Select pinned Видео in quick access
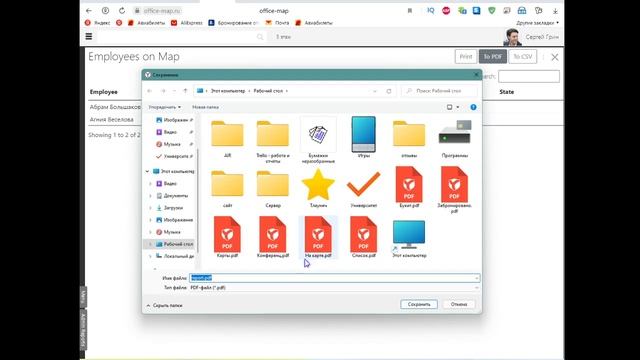The width and height of the screenshot is (640, 360). [174, 132]
